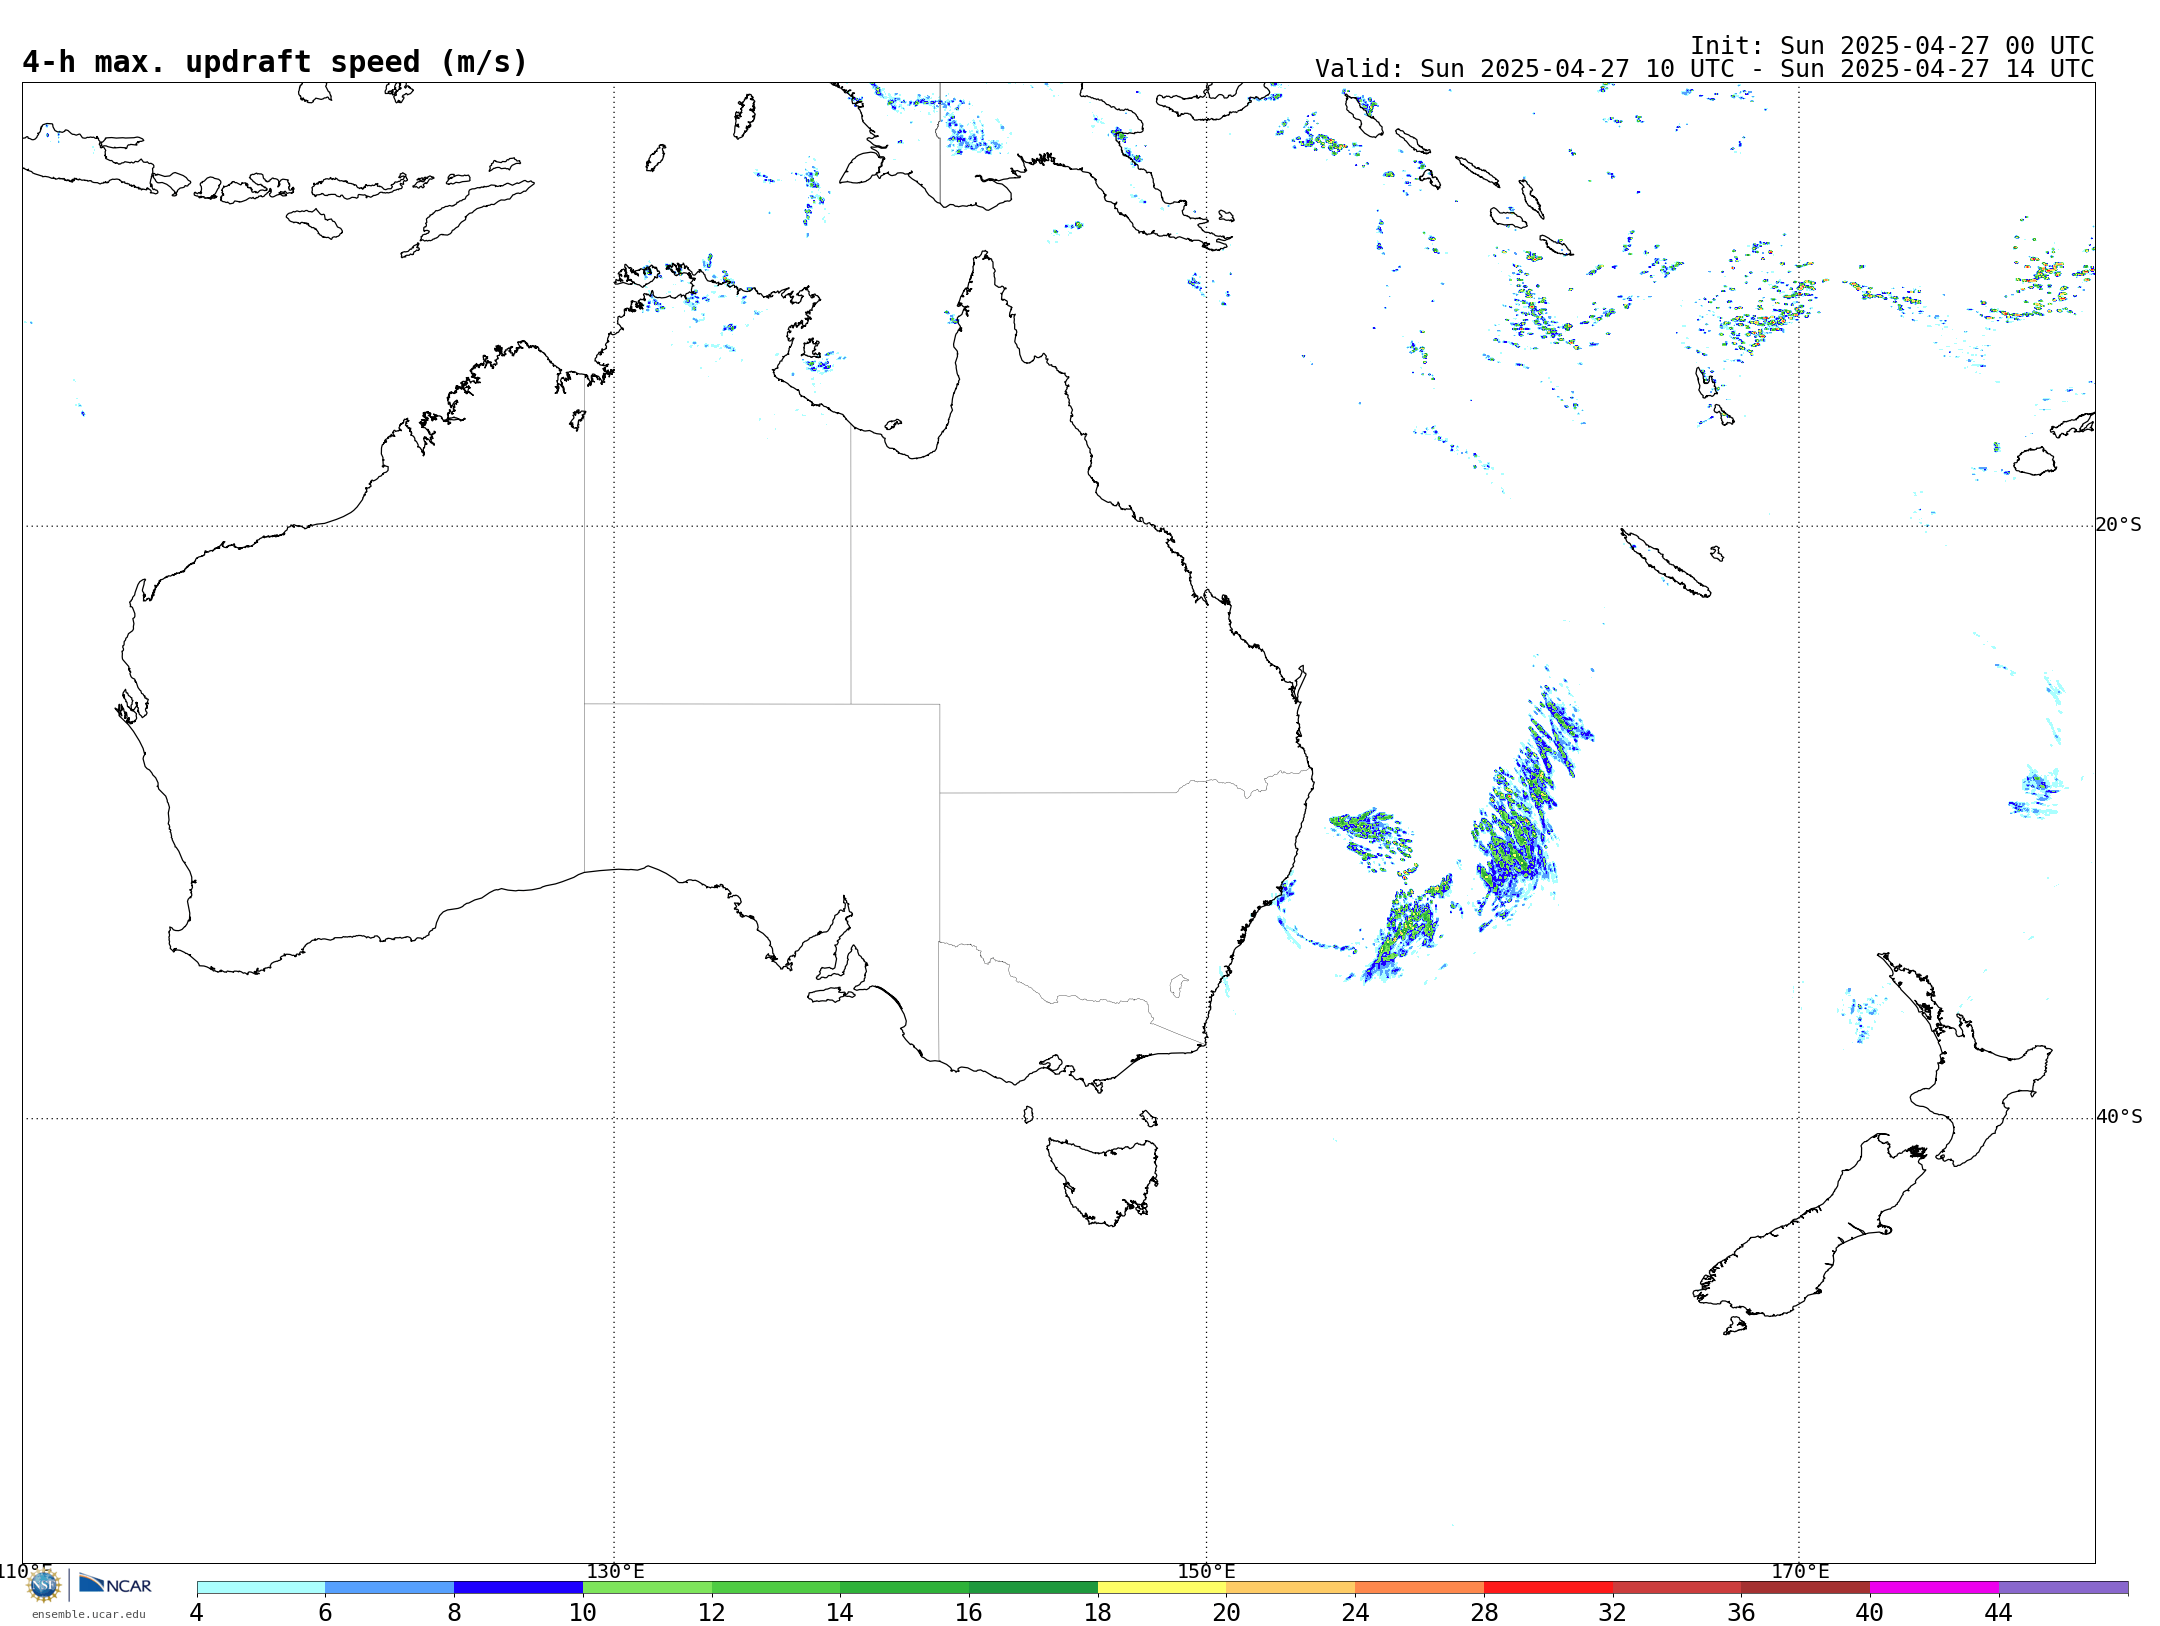The width and height of the screenshot is (2160, 1626).
Task: Click the colorbar tick label '8'
Action: click(x=454, y=1613)
